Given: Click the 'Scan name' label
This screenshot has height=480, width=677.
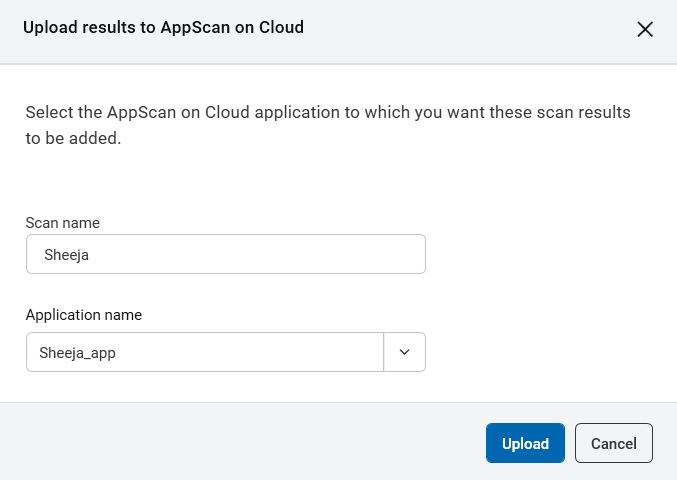Looking at the screenshot, I should (x=62, y=222).
